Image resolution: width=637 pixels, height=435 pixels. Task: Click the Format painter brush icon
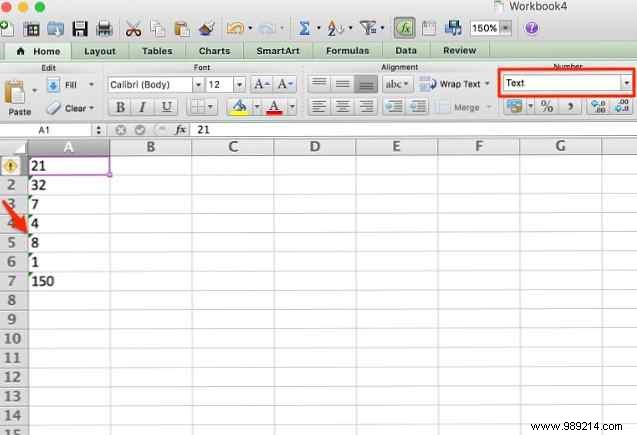tap(207, 29)
